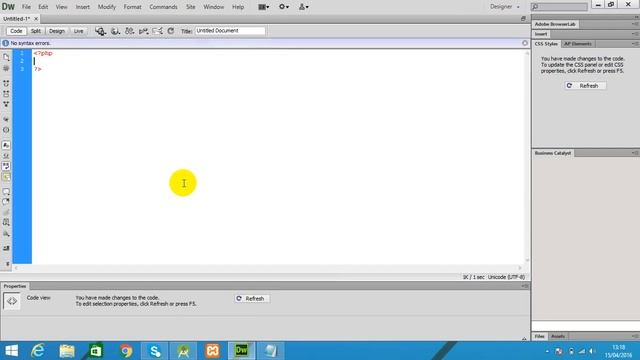Close the Untitled-1 document tab
The height and width of the screenshot is (360, 640).
36,19
